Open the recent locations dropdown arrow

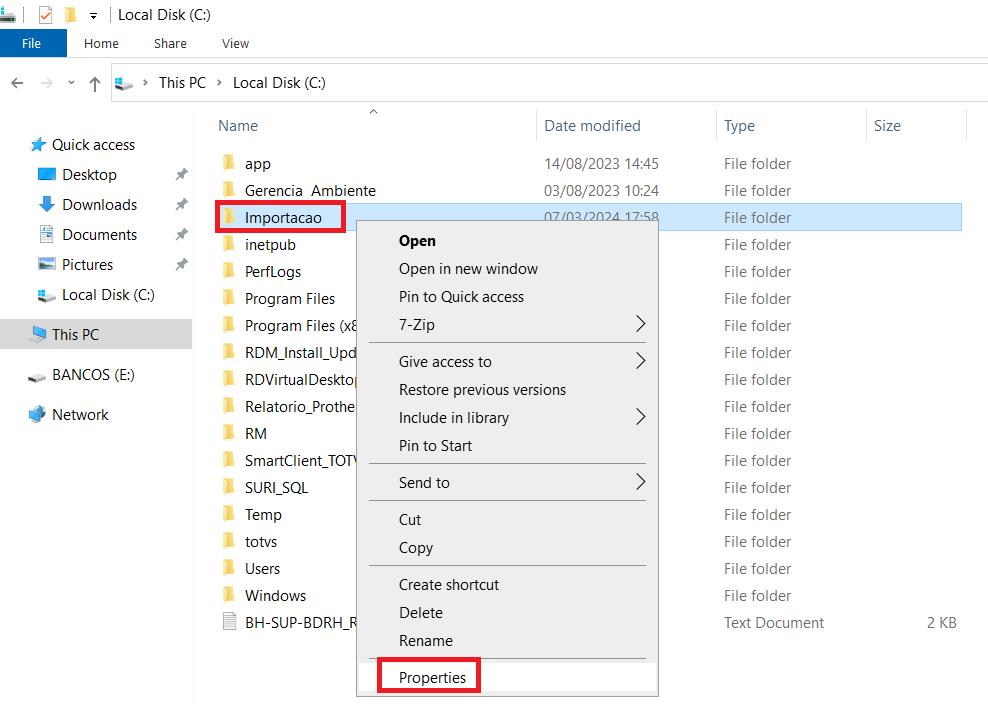point(71,83)
